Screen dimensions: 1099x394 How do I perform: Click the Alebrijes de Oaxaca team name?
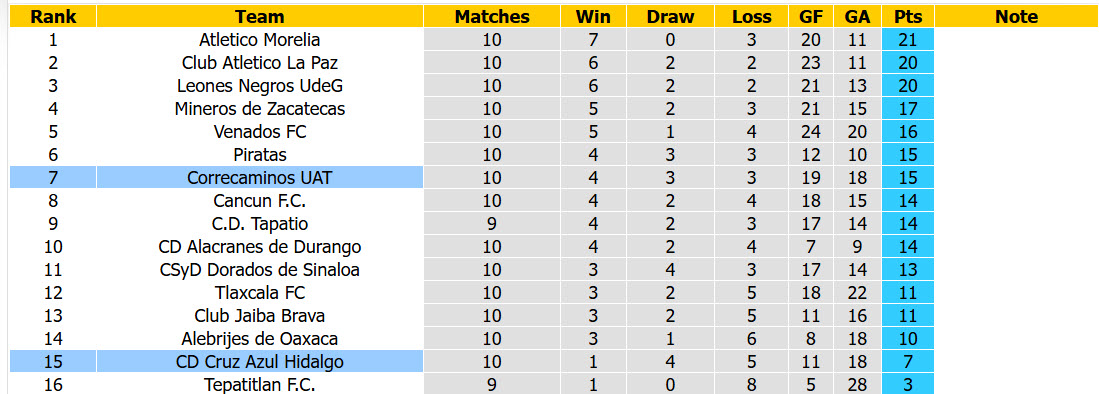(260, 339)
